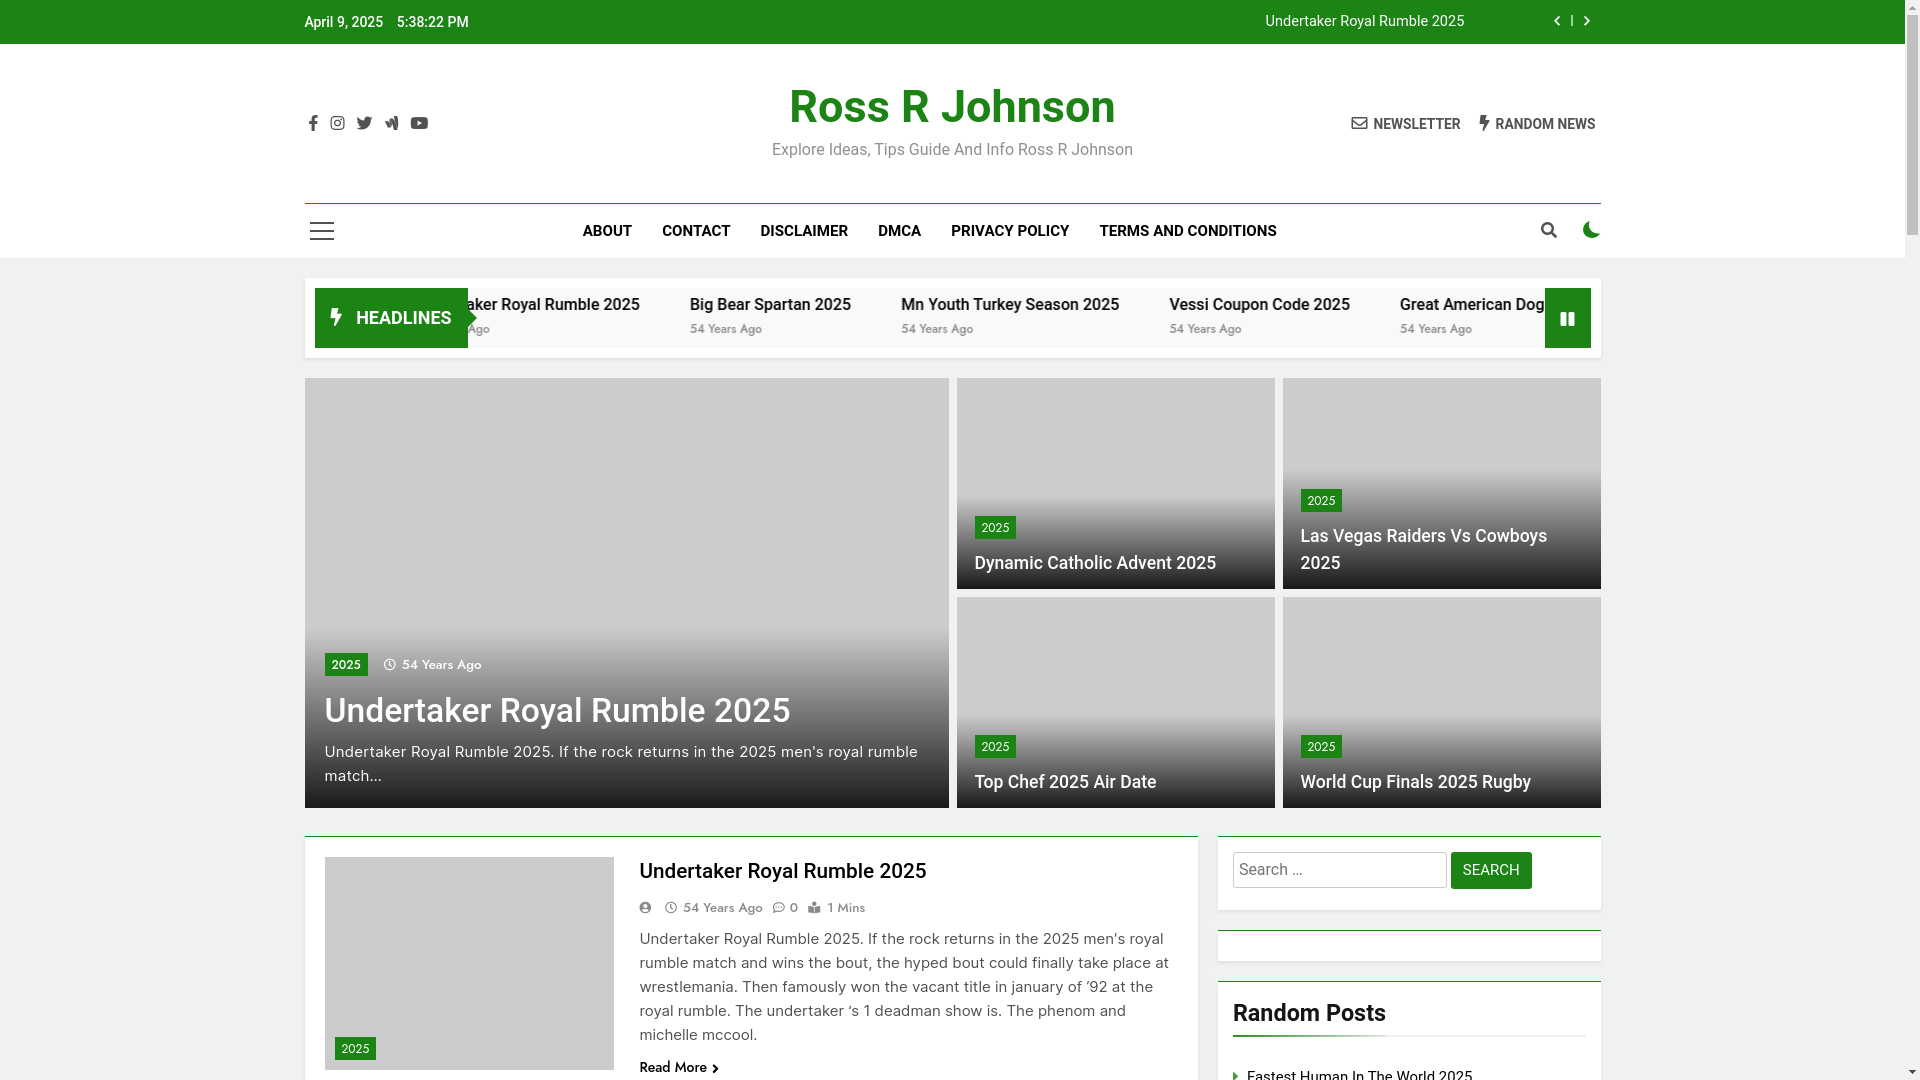Click 2025 tag on featured Undertaker banner
The width and height of the screenshot is (1920, 1080).
pyautogui.click(x=346, y=665)
